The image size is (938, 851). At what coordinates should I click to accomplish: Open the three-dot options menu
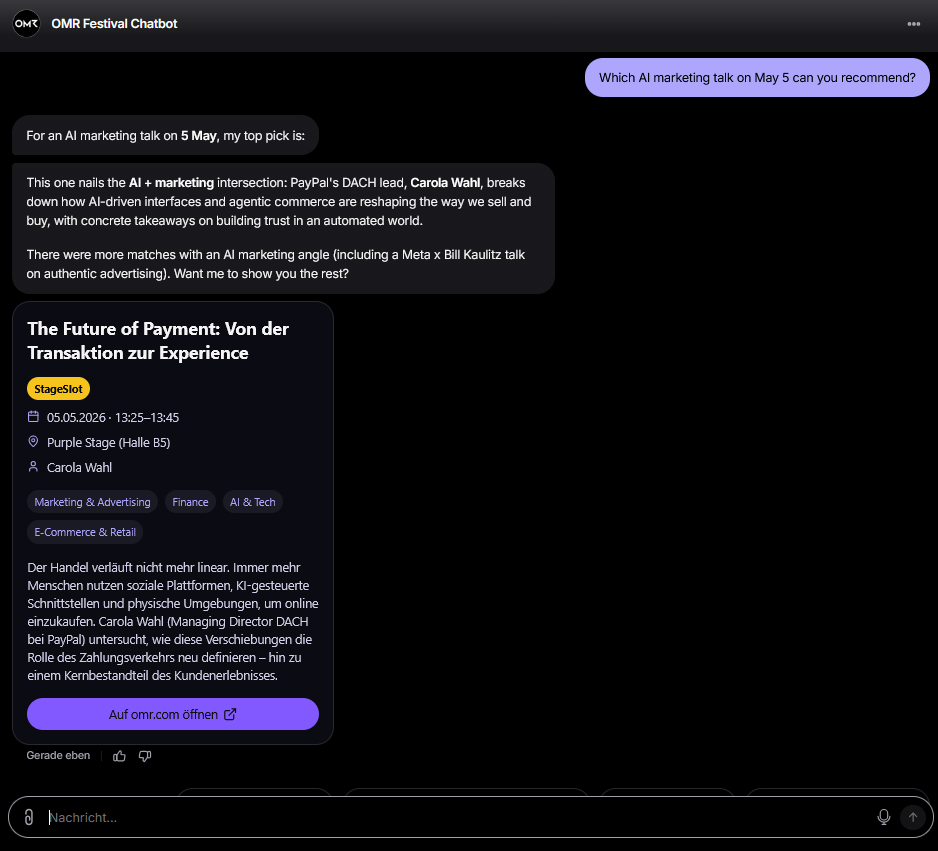click(x=913, y=24)
